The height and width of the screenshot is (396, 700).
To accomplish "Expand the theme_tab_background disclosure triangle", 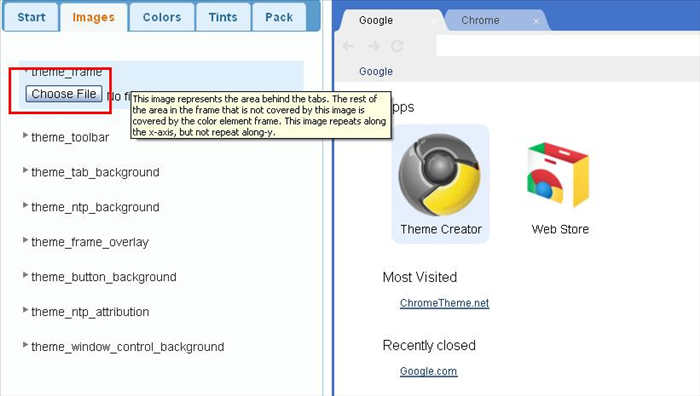I will click(25, 170).
